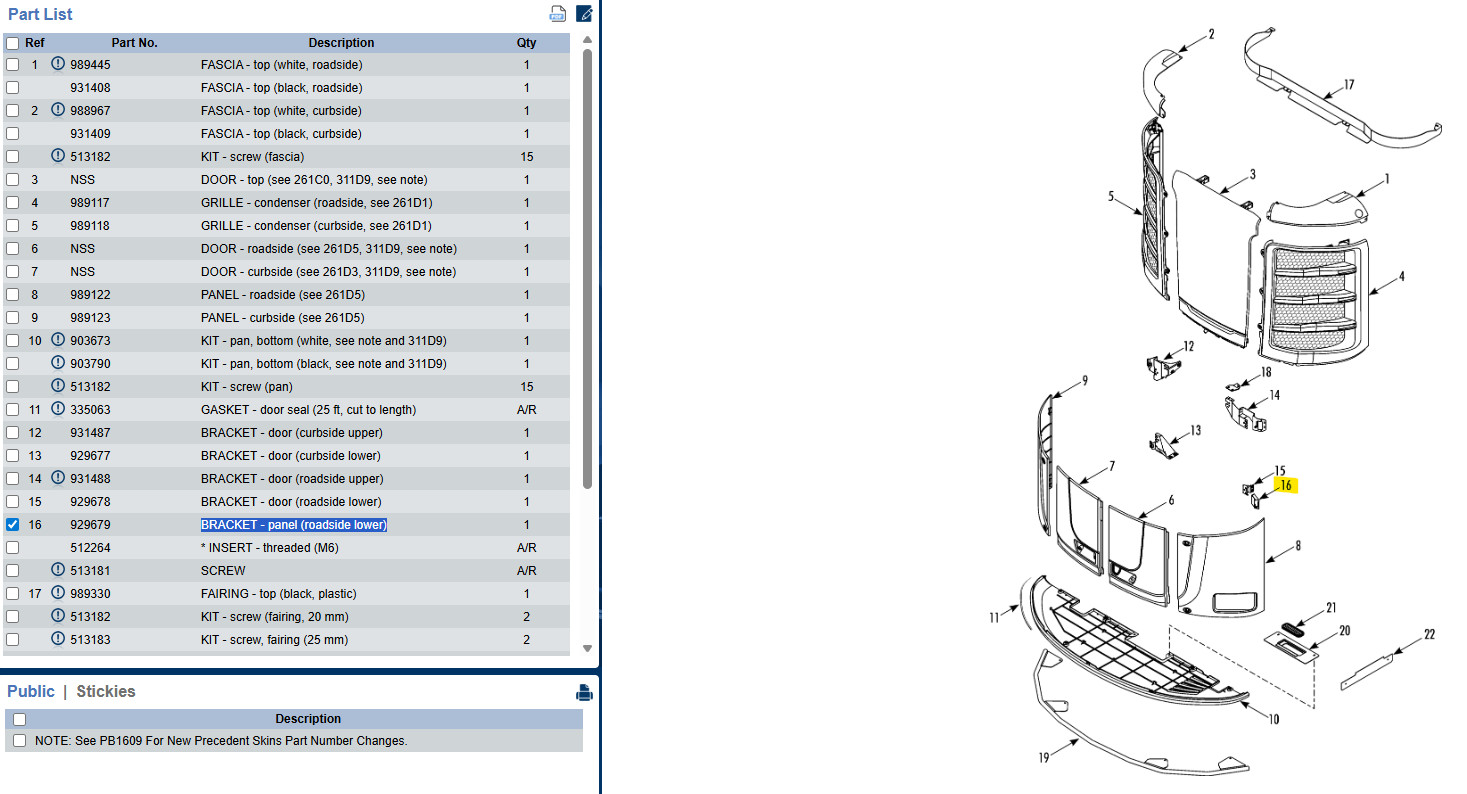Image resolution: width=1467 pixels, height=794 pixels.
Task: Click the part list vertical scrollbar thumb
Action: 587,268
